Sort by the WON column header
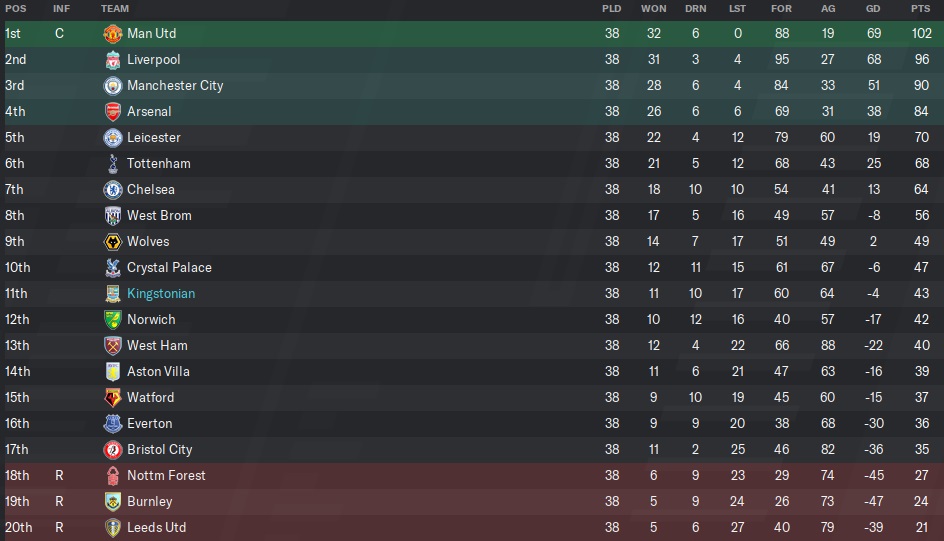Viewport: 944px width, 541px height. 653,9
